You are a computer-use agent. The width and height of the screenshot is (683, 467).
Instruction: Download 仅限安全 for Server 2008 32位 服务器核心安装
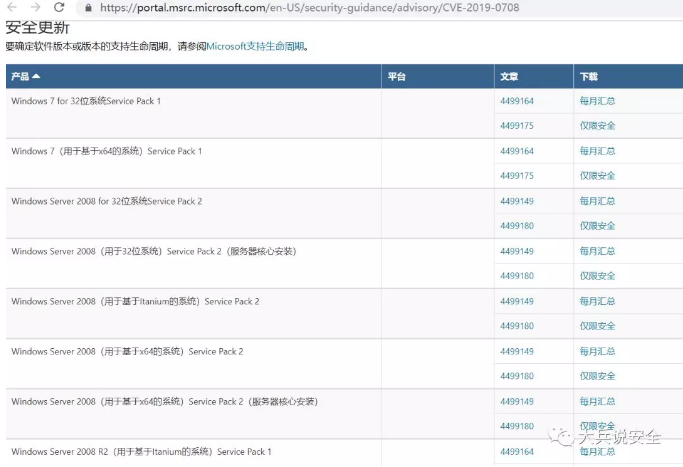tap(597, 276)
